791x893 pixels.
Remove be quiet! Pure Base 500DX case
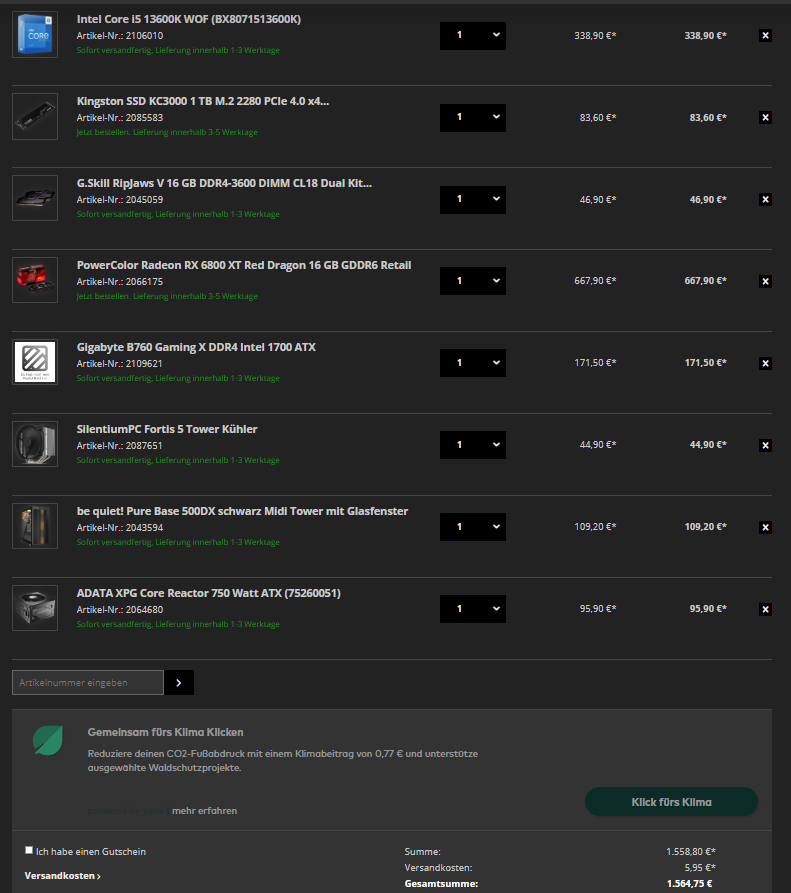(765, 527)
